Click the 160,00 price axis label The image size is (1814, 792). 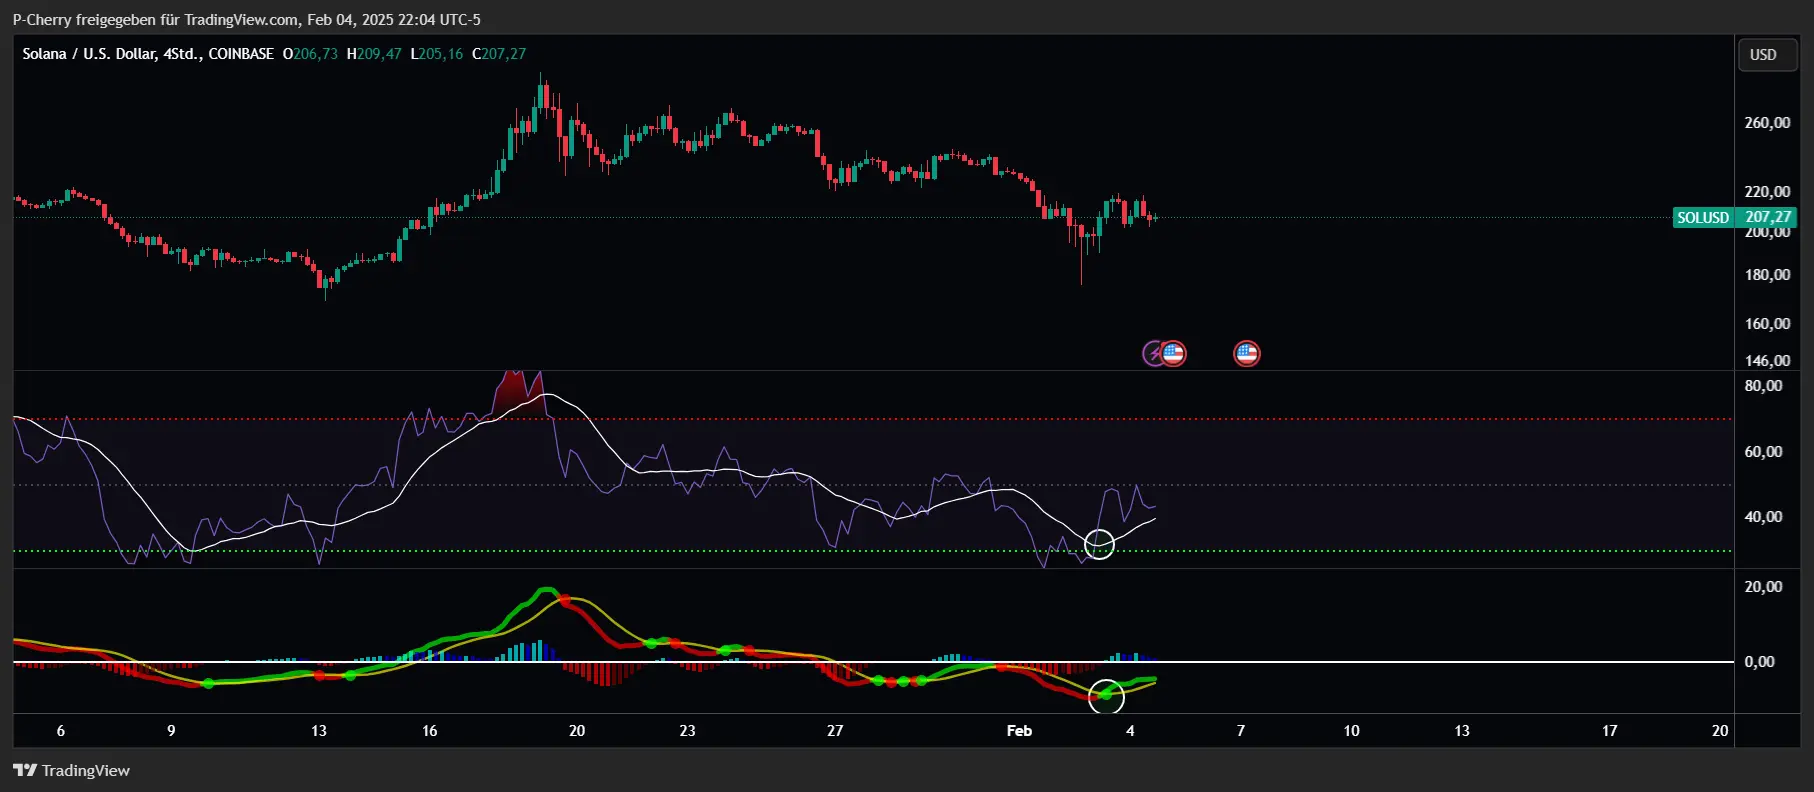1767,324
